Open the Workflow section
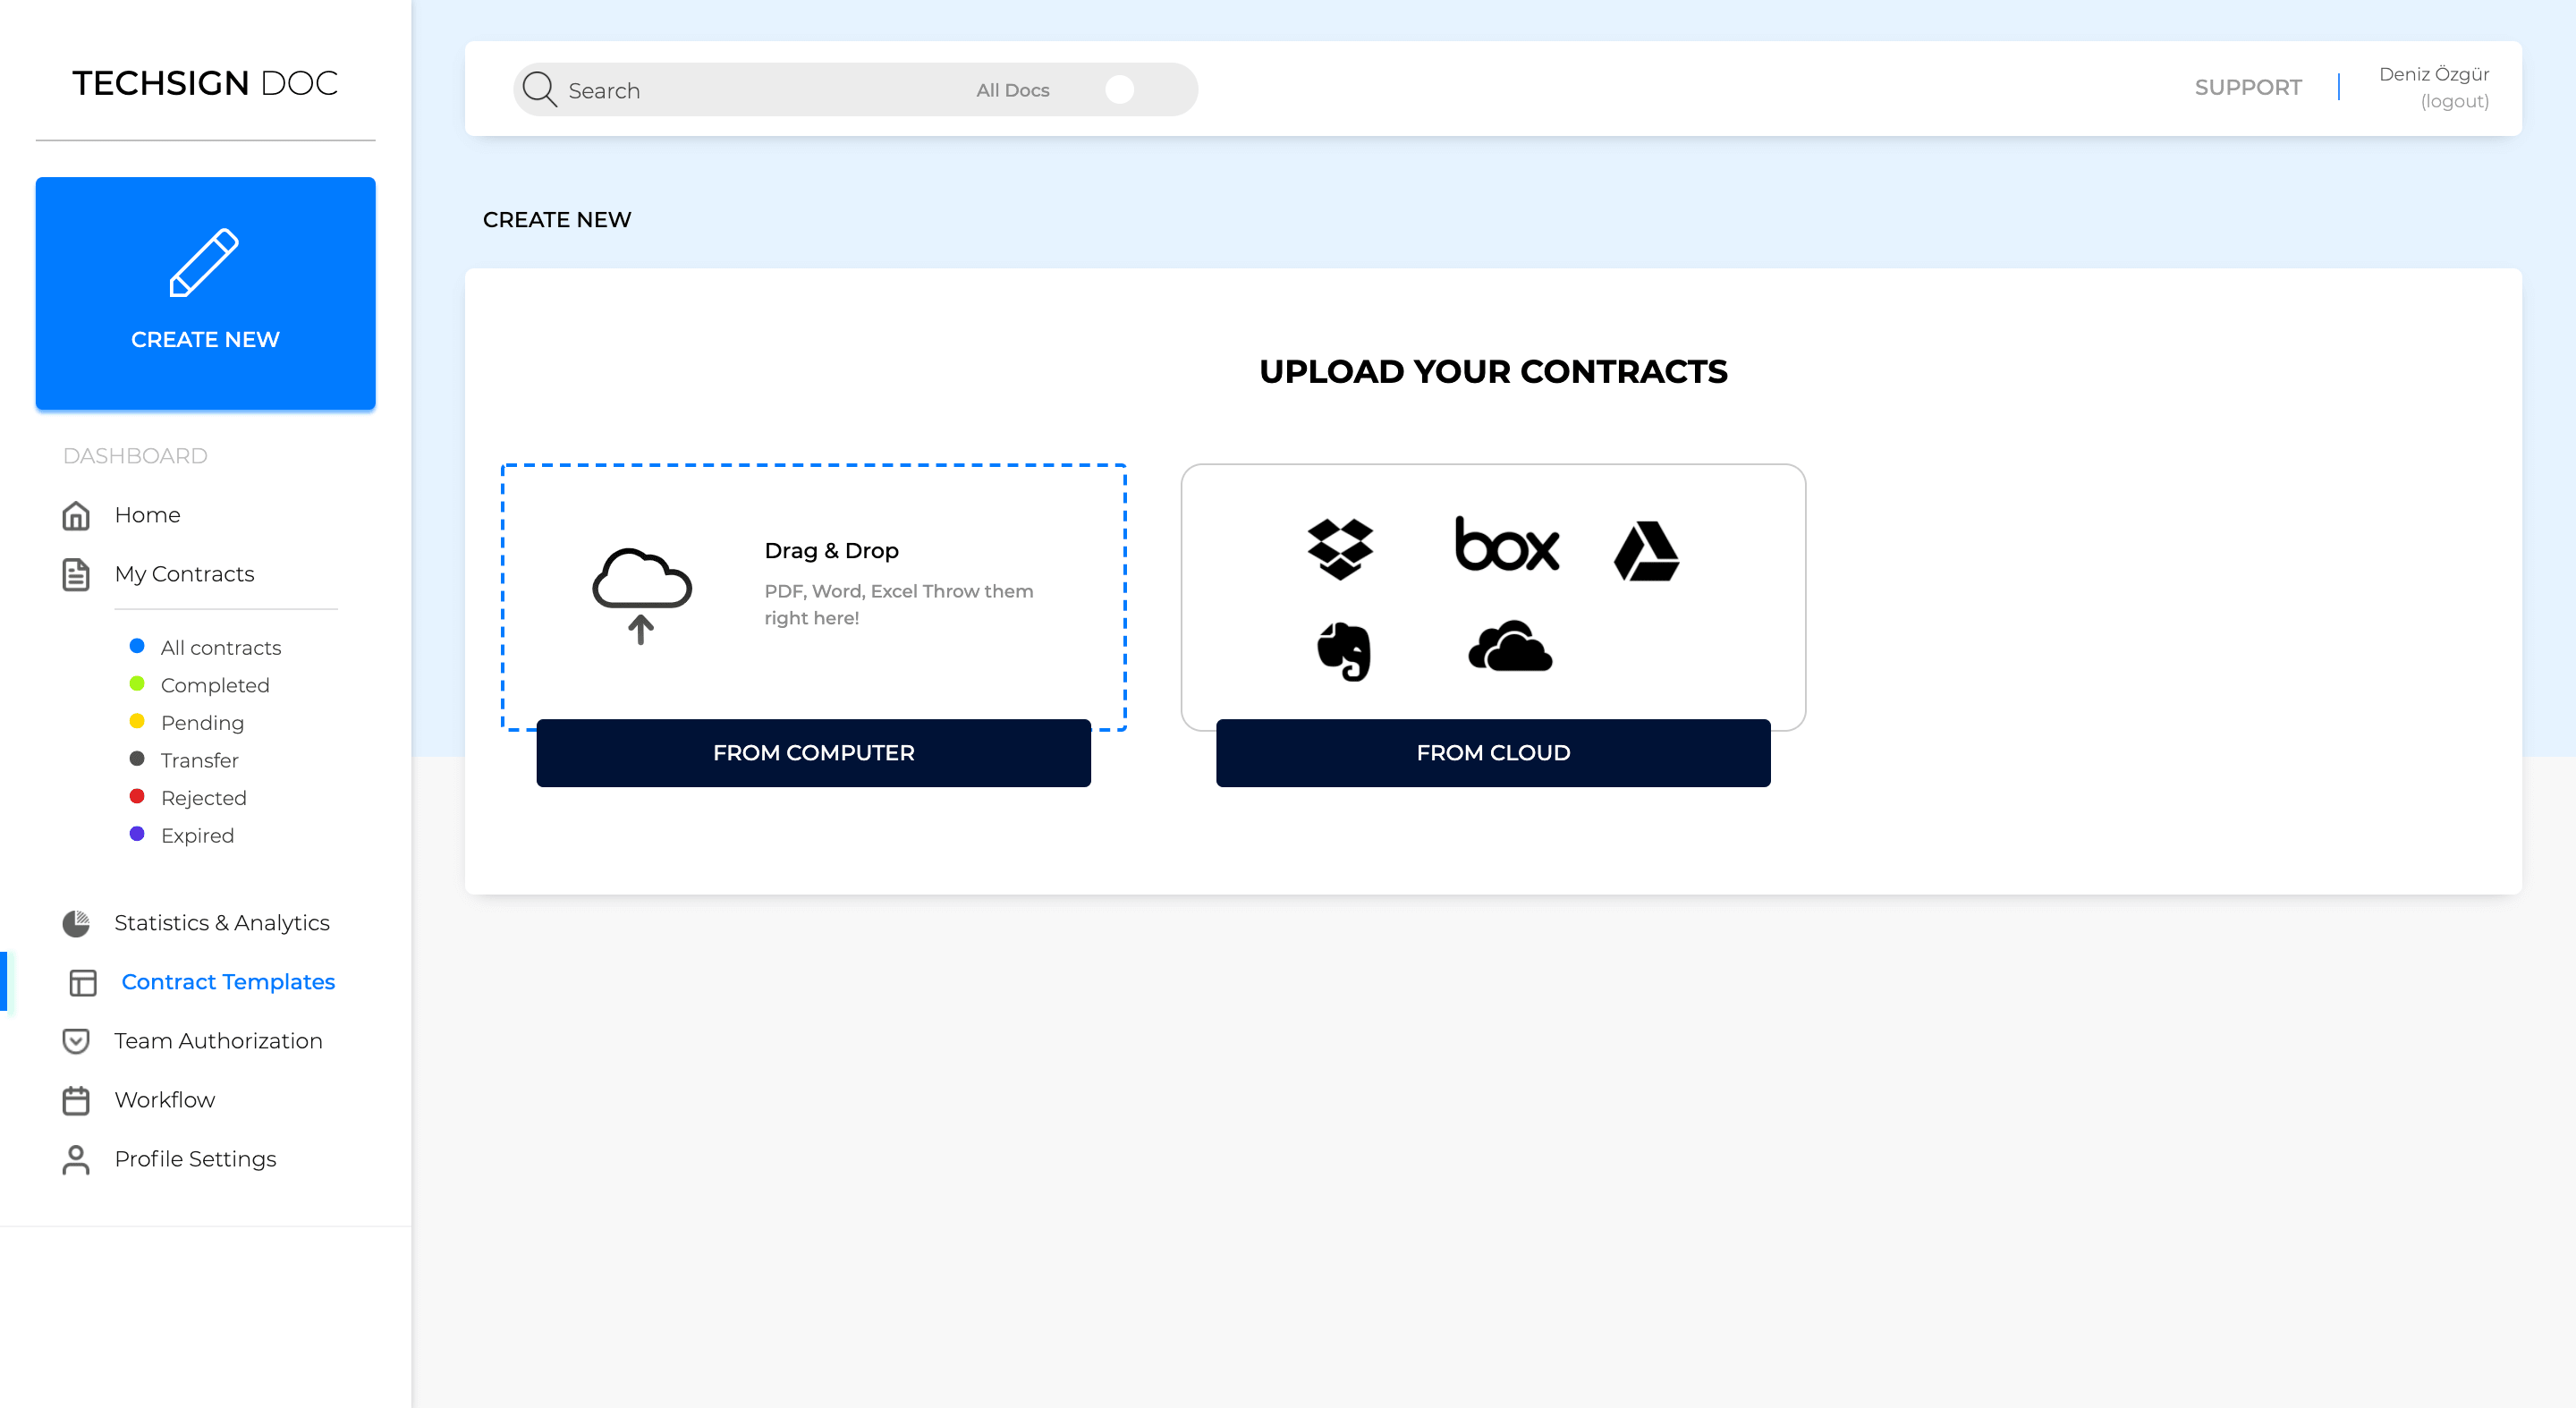The width and height of the screenshot is (2576, 1408). pyautogui.click(x=164, y=1100)
